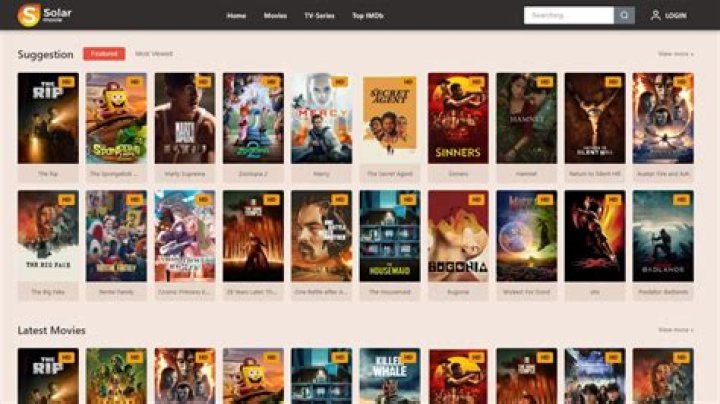
Task: Click the 'xXx' title text
Action: tap(595, 292)
